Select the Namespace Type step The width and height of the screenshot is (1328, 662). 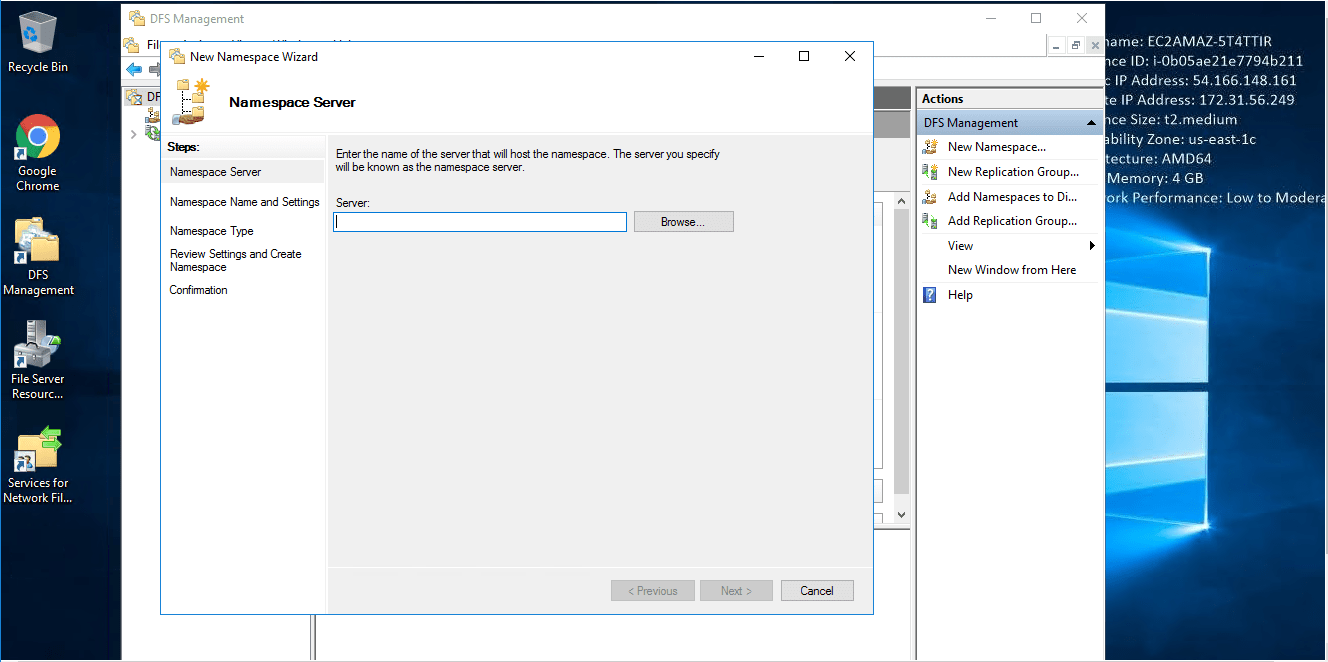tap(211, 231)
